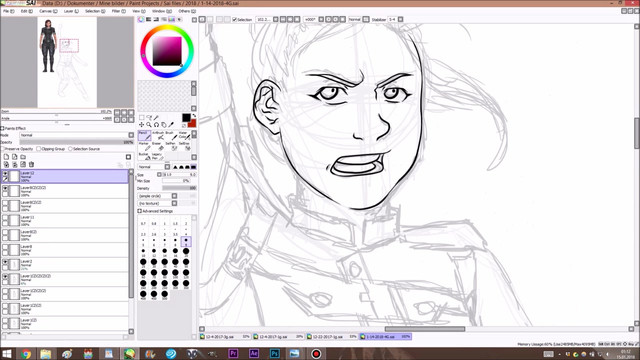The height and width of the screenshot is (360, 640).
Task: Adjust the brush Density slider
Action: tap(179, 188)
